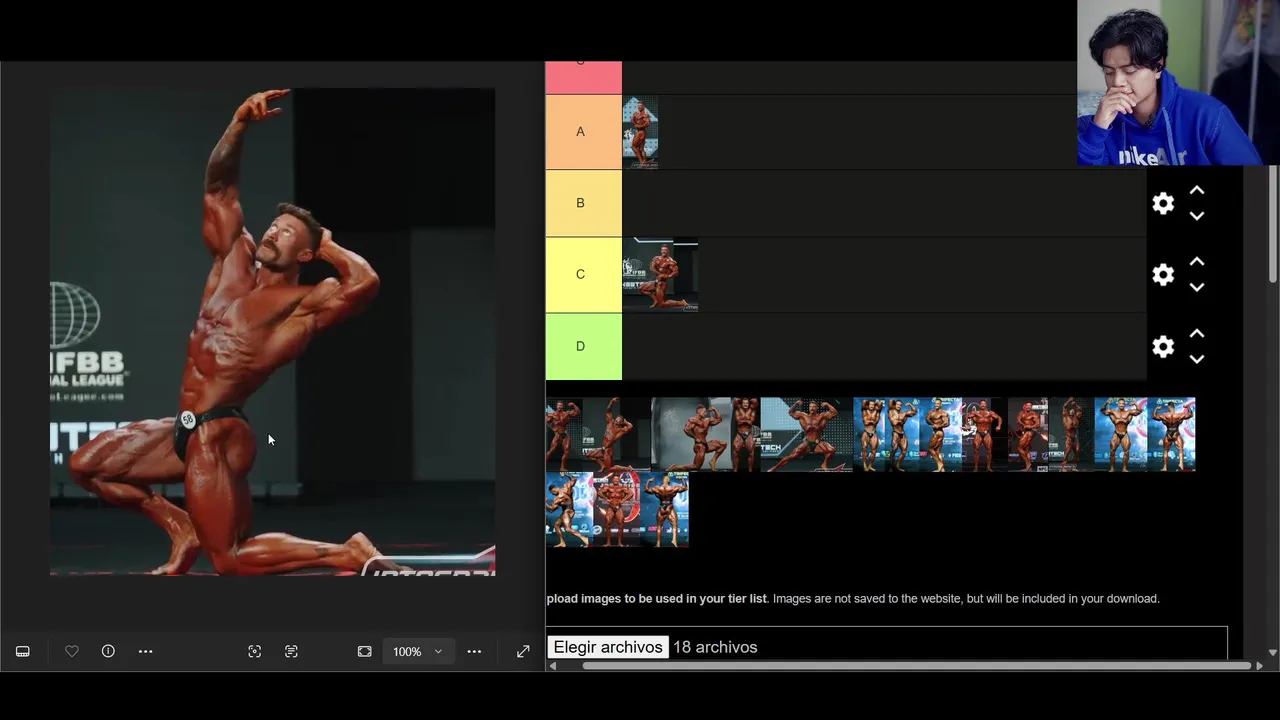Select the kneeling pose thumbnail in tier C
1280x720 pixels.
[x=660, y=275]
